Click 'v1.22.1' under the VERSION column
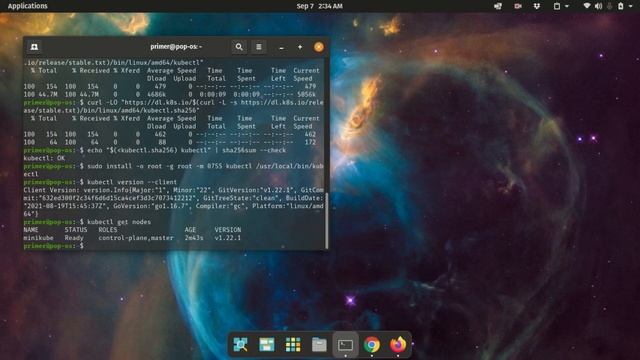 click(228, 238)
